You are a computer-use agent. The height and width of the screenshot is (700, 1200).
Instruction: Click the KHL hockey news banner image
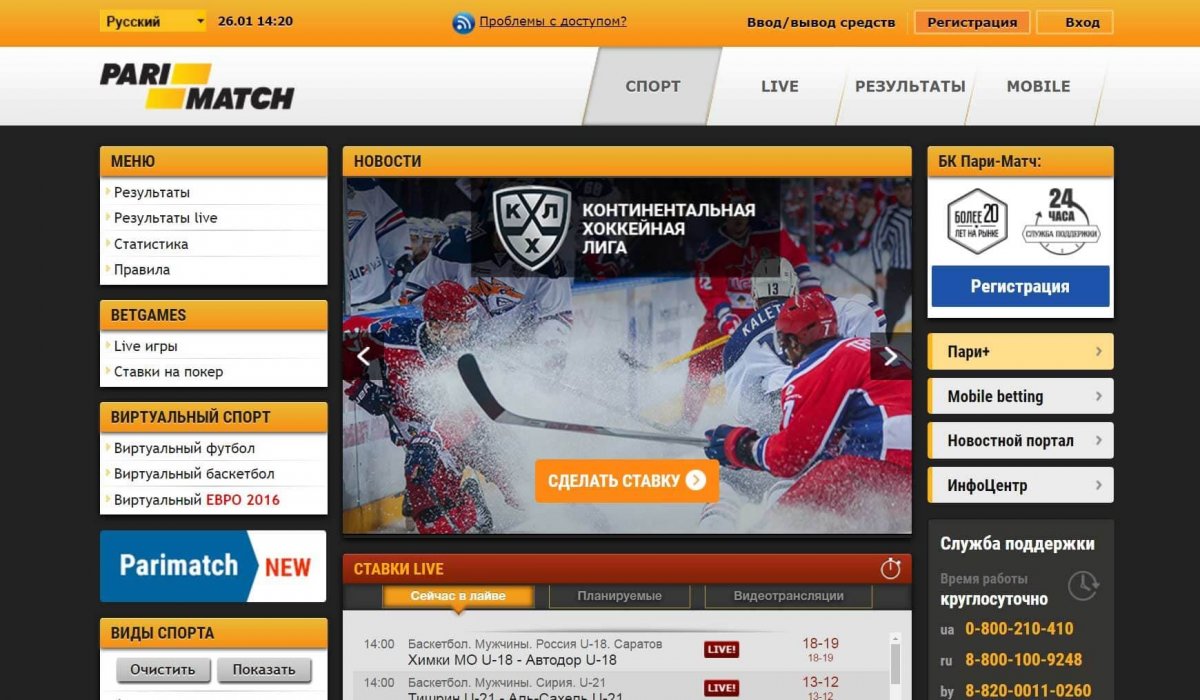pos(627,355)
